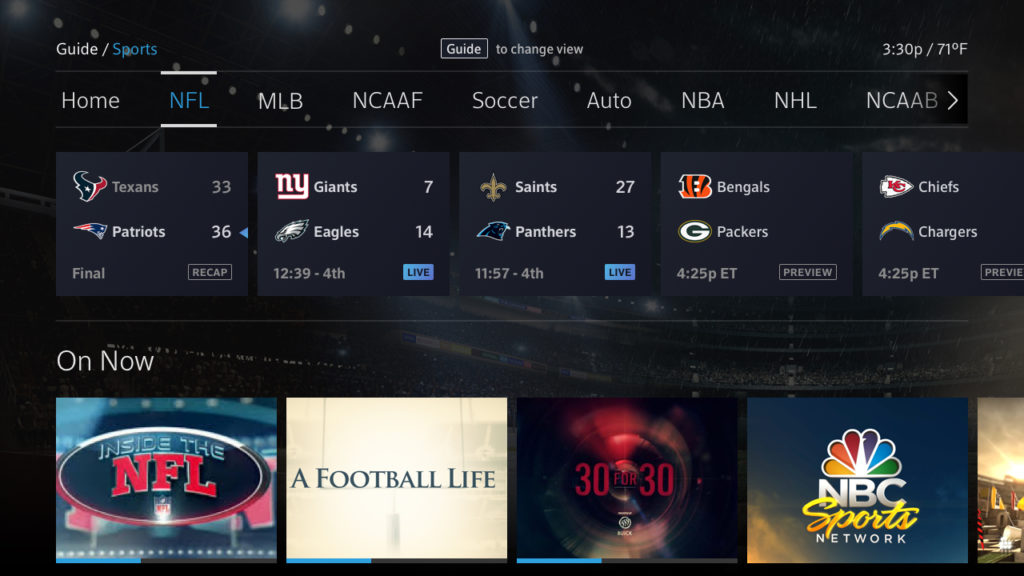Viewport: 1024px width, 576px height.
Task: Open the A Football Life thumbnail
Action: [x=396, y=478]
